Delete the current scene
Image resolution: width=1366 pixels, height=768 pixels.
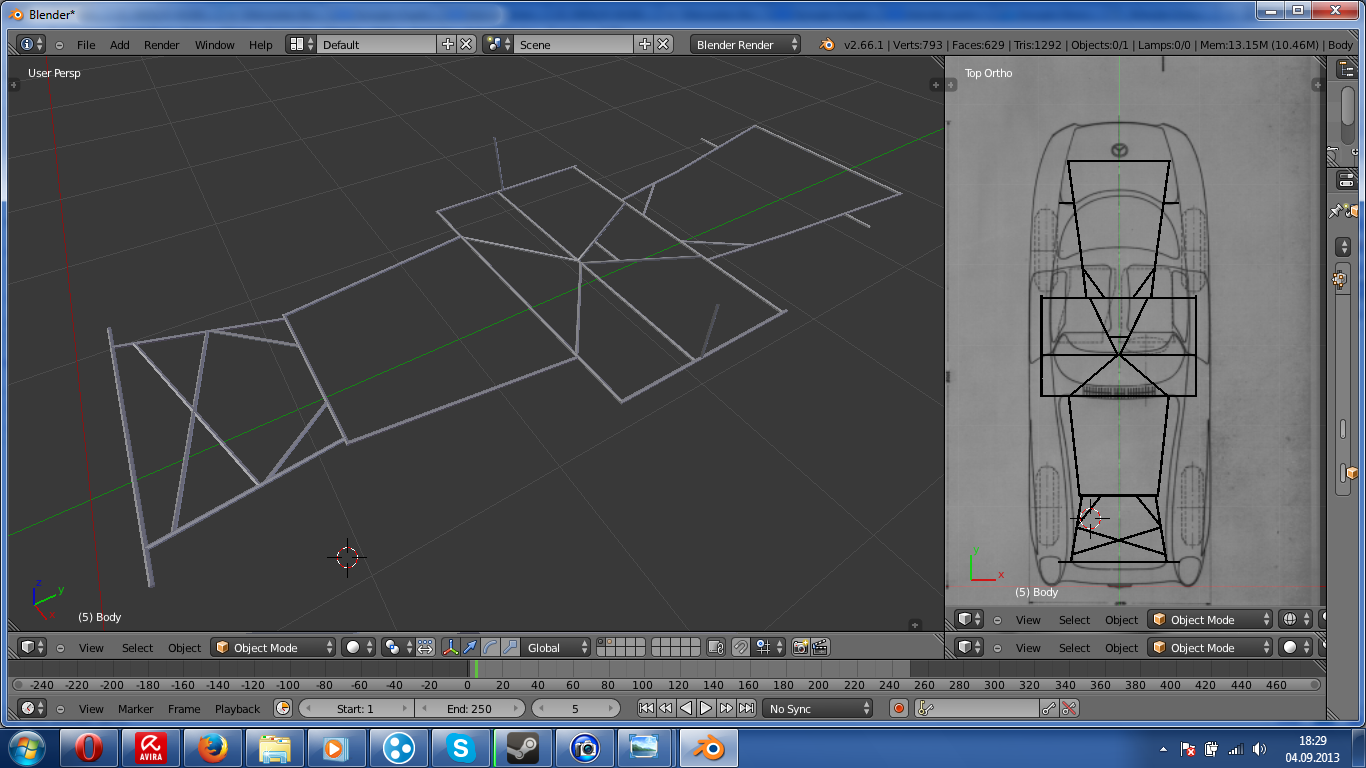663,44
